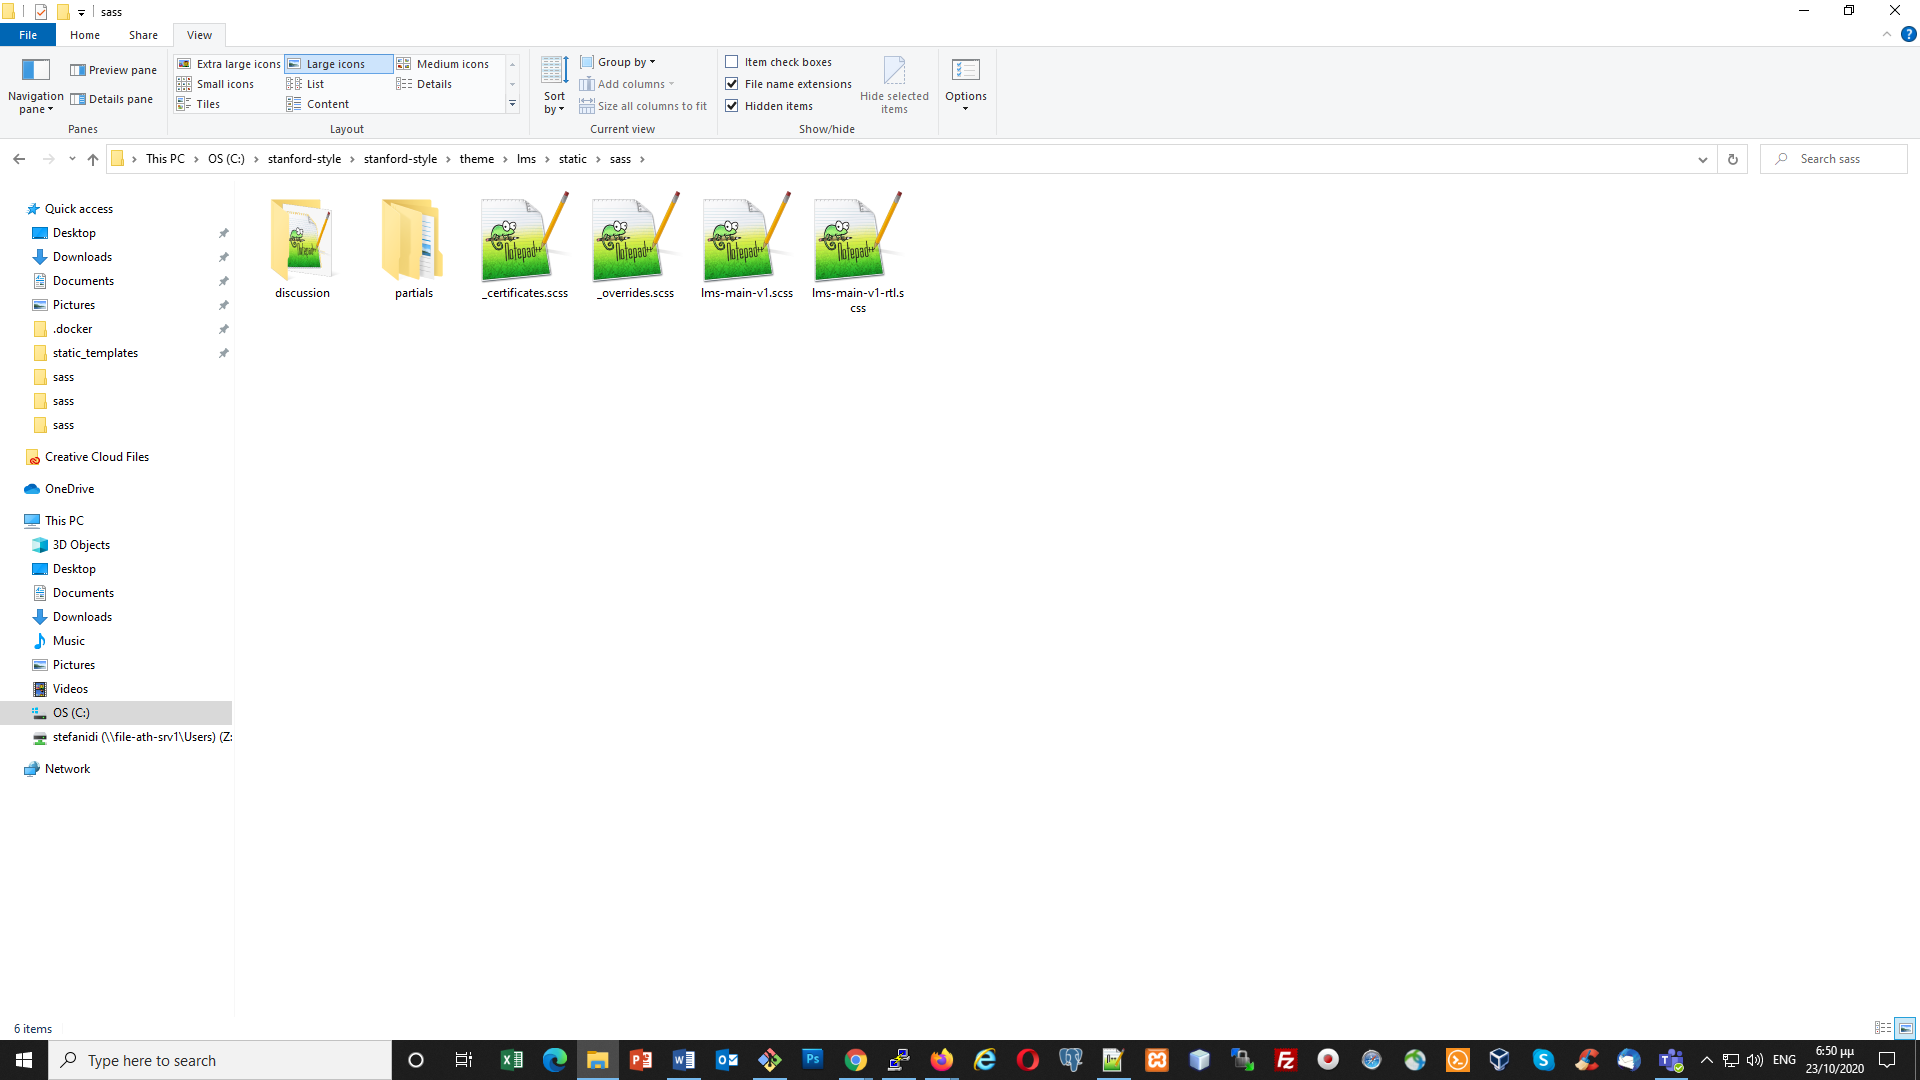The height and width of the screenshot is (1080, 1920).
Task: Toggle Hidden items checkbox
Action: [x=732, y=106]
